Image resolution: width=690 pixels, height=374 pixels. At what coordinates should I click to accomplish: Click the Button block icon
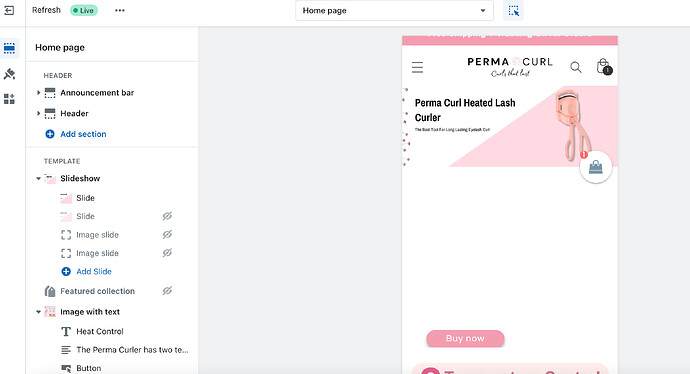pos(66,368)
